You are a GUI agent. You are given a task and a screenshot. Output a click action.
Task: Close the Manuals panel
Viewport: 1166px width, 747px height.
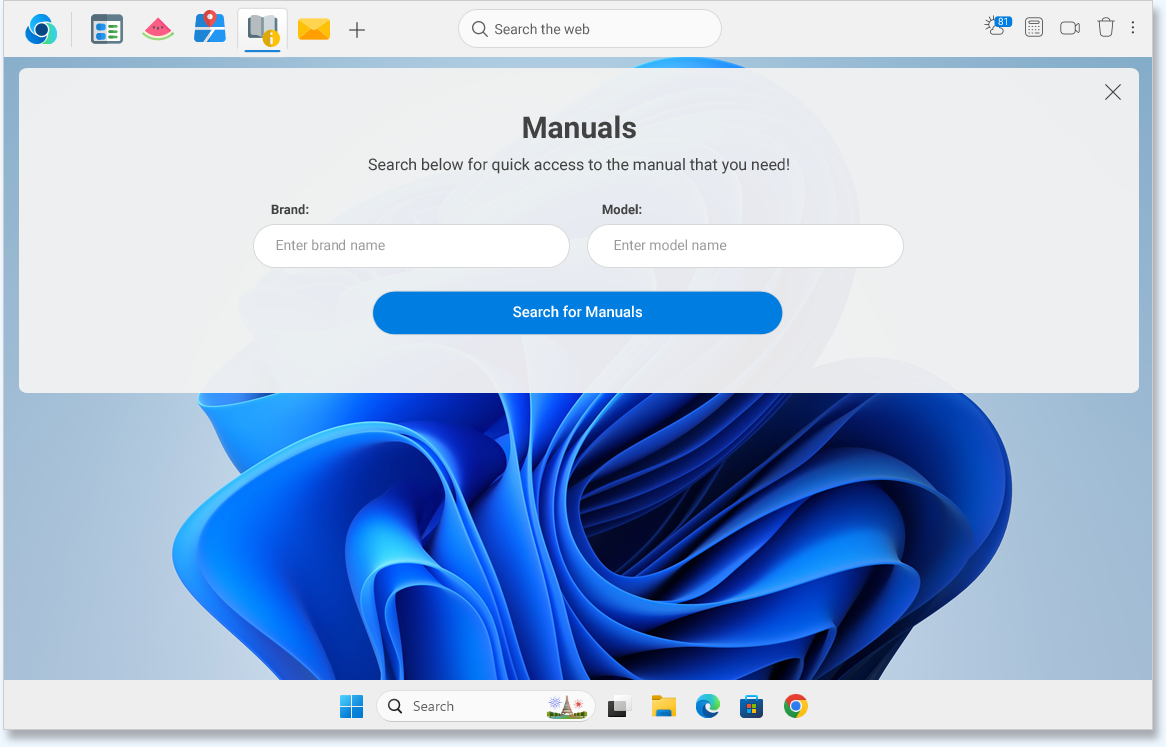(x=1113, y=92)
